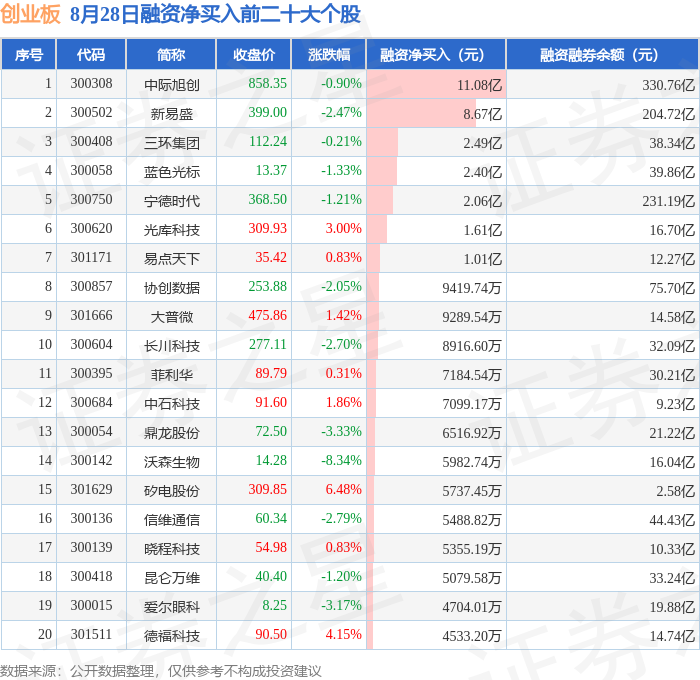Click stock name 中际旭创
The width and height of the screenshot is (700, 680).
[171, 84]
